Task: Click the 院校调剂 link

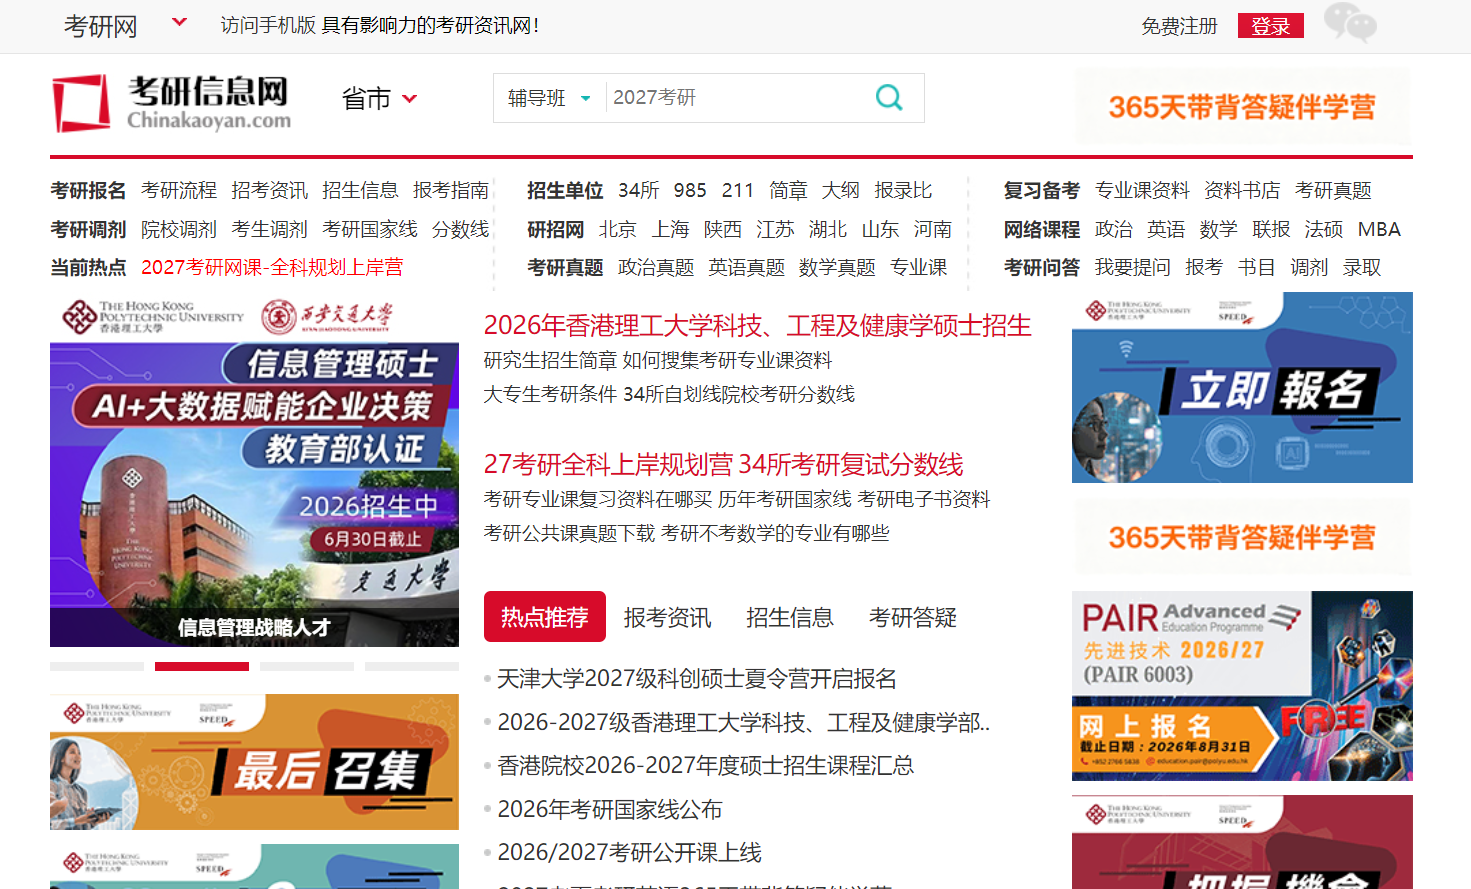Action: pyautogui.click(x=179, y=229)
